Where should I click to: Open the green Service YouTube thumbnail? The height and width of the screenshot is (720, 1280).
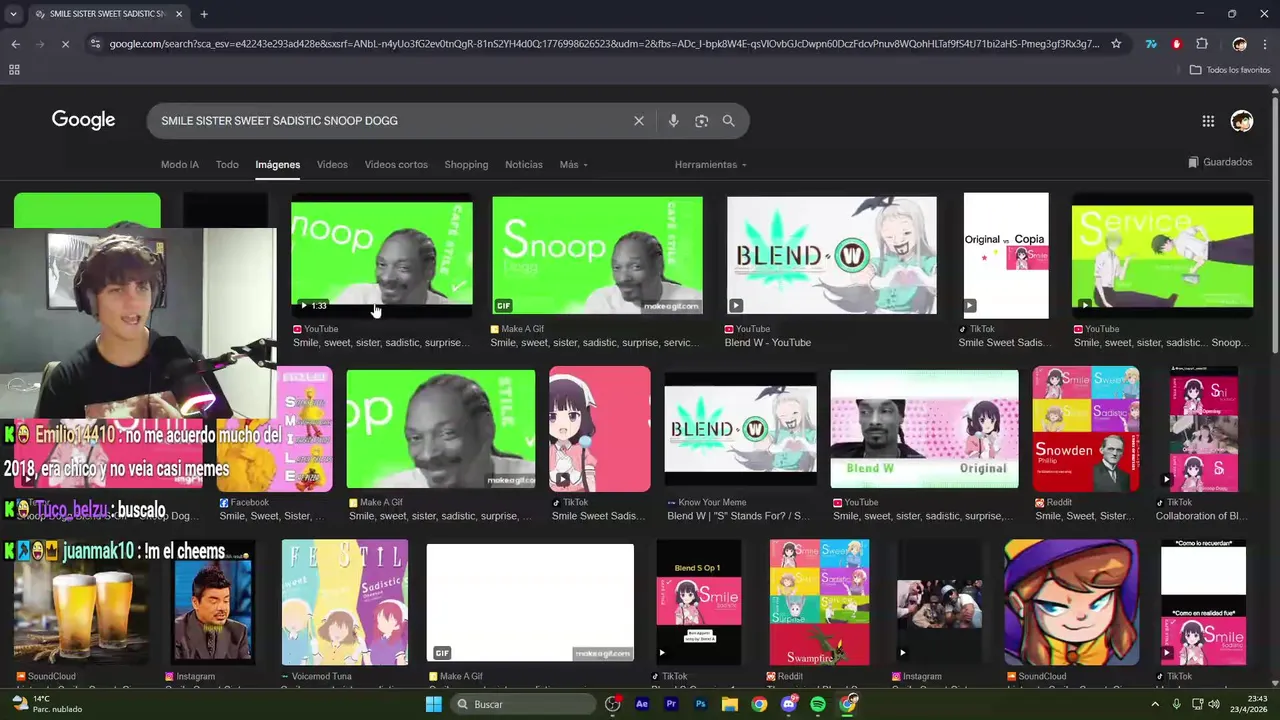[x=1162, y=255]
